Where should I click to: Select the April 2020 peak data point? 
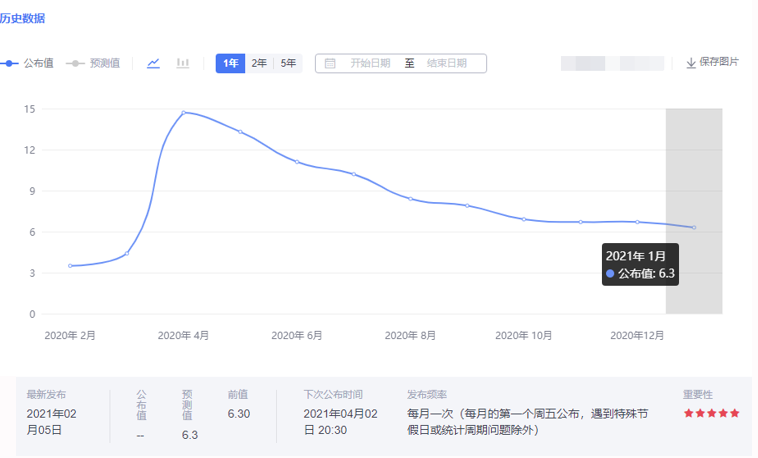pos(183,112)
